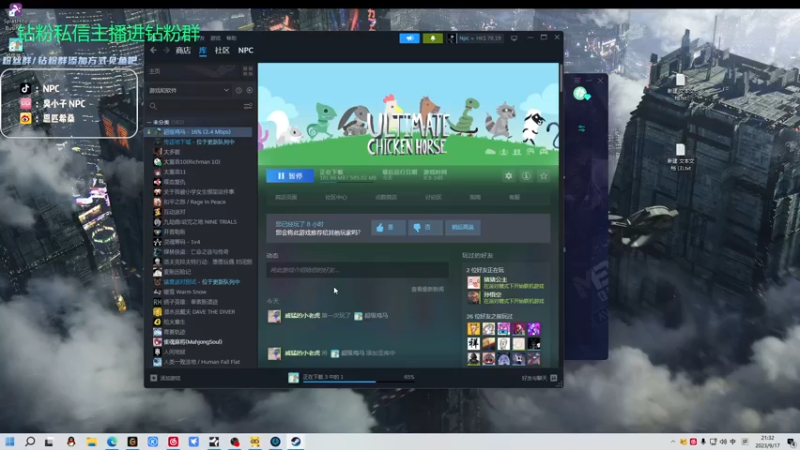Click thumbs-down 否 not recommend button

pos(425,228)
